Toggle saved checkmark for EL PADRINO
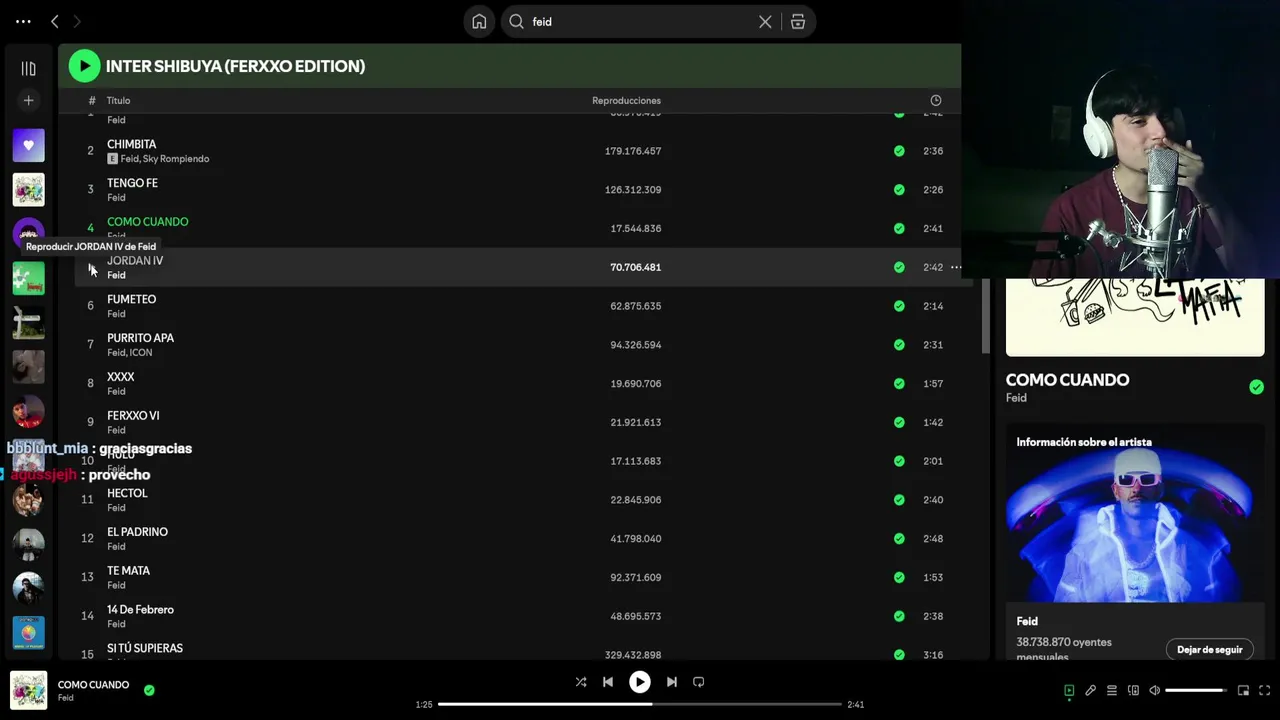Screen dimensions: 1280x720 tap(899, 539)
